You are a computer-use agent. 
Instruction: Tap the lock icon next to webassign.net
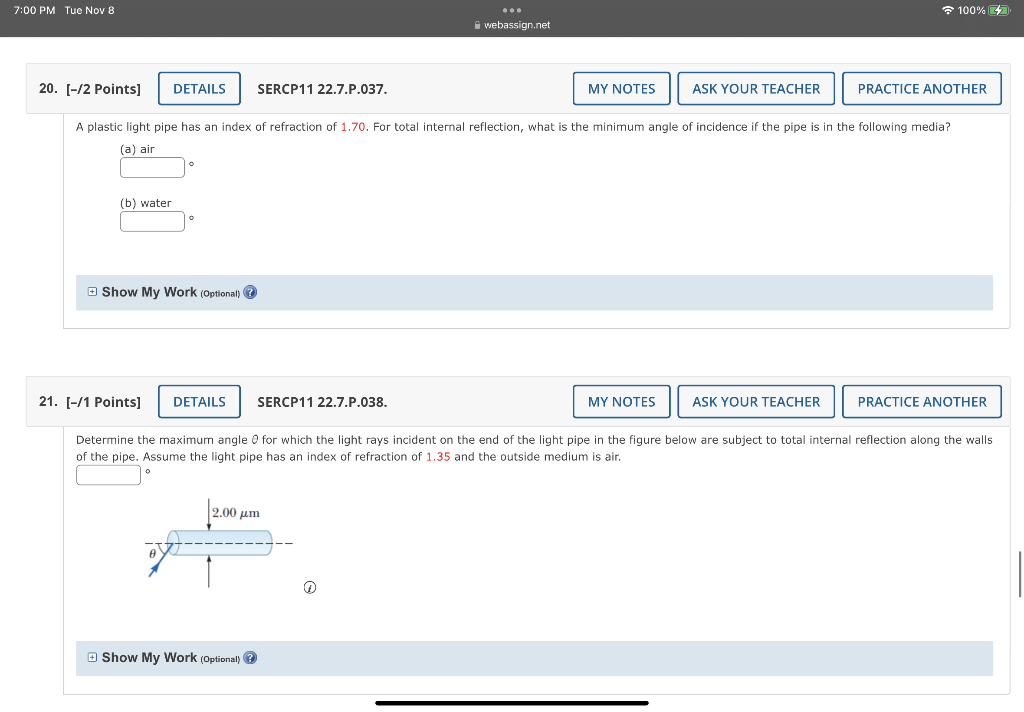click(x=477, y=25)
